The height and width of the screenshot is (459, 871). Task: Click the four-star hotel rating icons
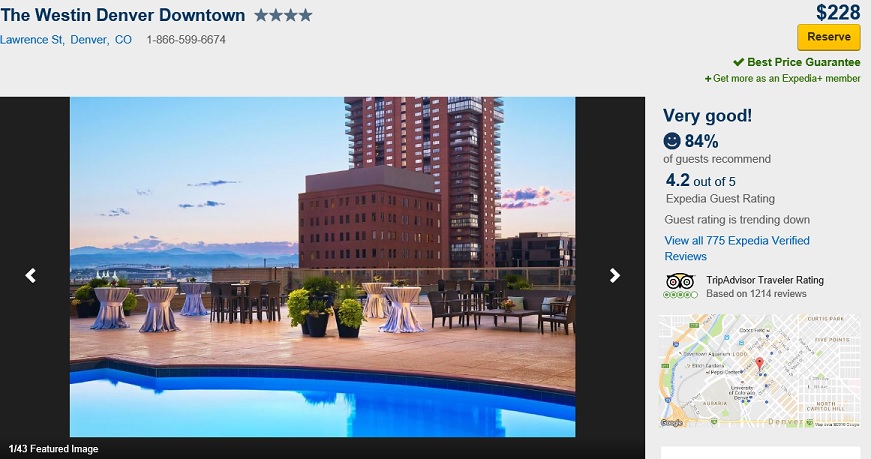pyautogui.click(x=283, y=16)
